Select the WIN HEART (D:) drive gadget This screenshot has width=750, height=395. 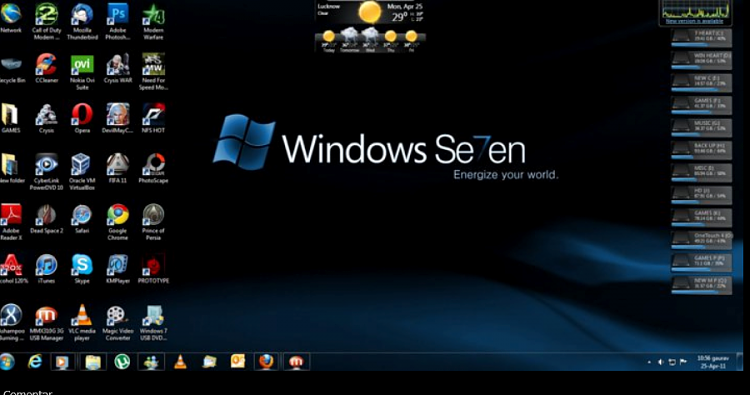(x=701, y=60)
